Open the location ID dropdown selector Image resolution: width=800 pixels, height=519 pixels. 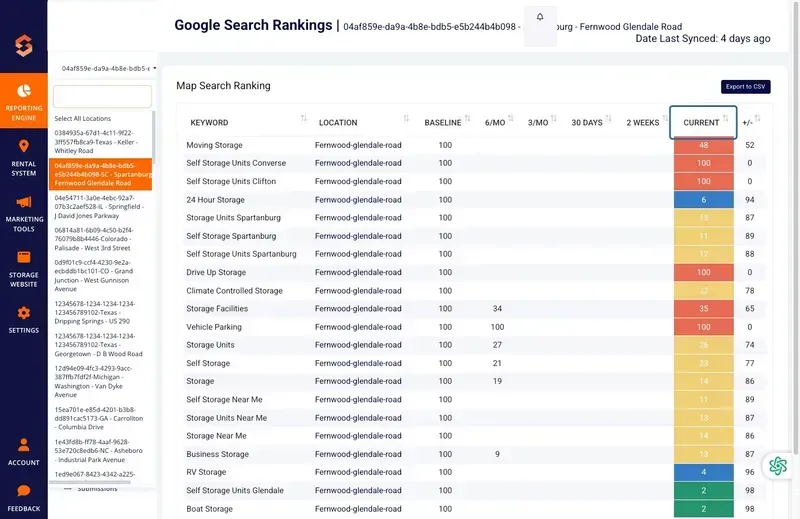(x=108, y=68)
